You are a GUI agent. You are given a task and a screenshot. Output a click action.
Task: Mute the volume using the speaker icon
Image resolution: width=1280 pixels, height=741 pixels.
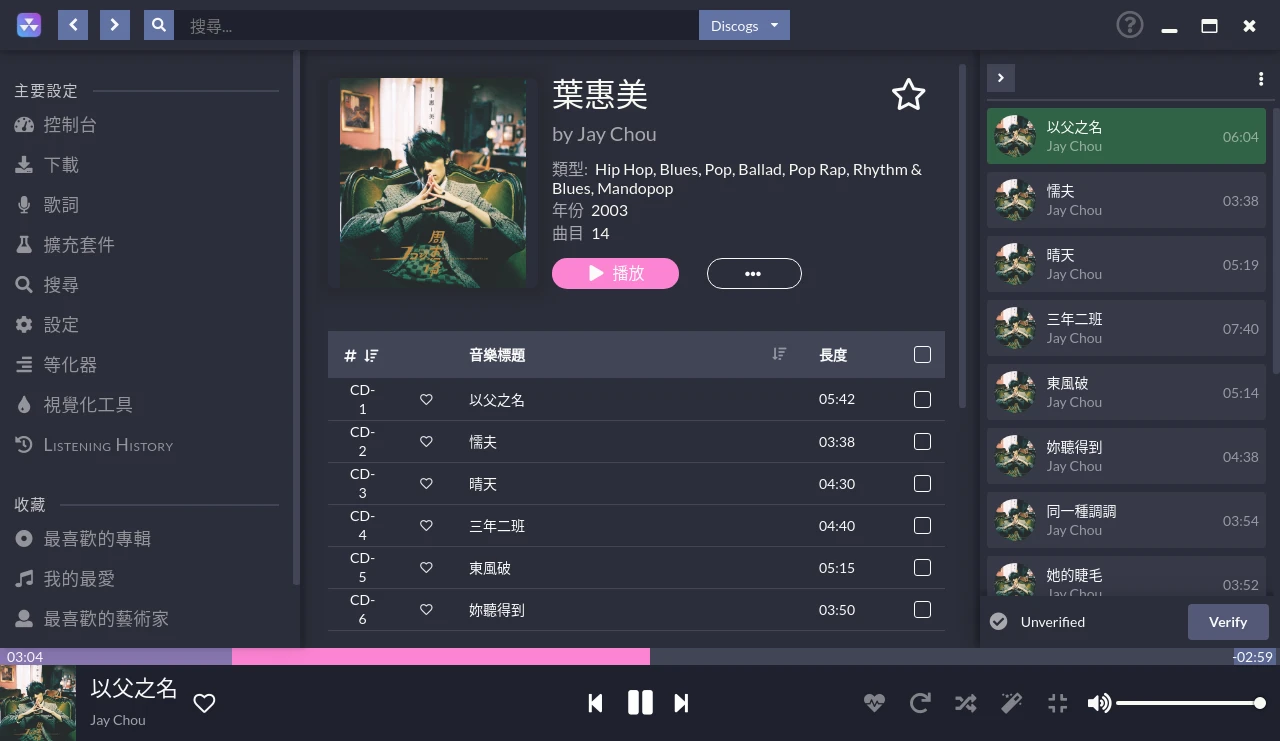tap(1099, 703)
